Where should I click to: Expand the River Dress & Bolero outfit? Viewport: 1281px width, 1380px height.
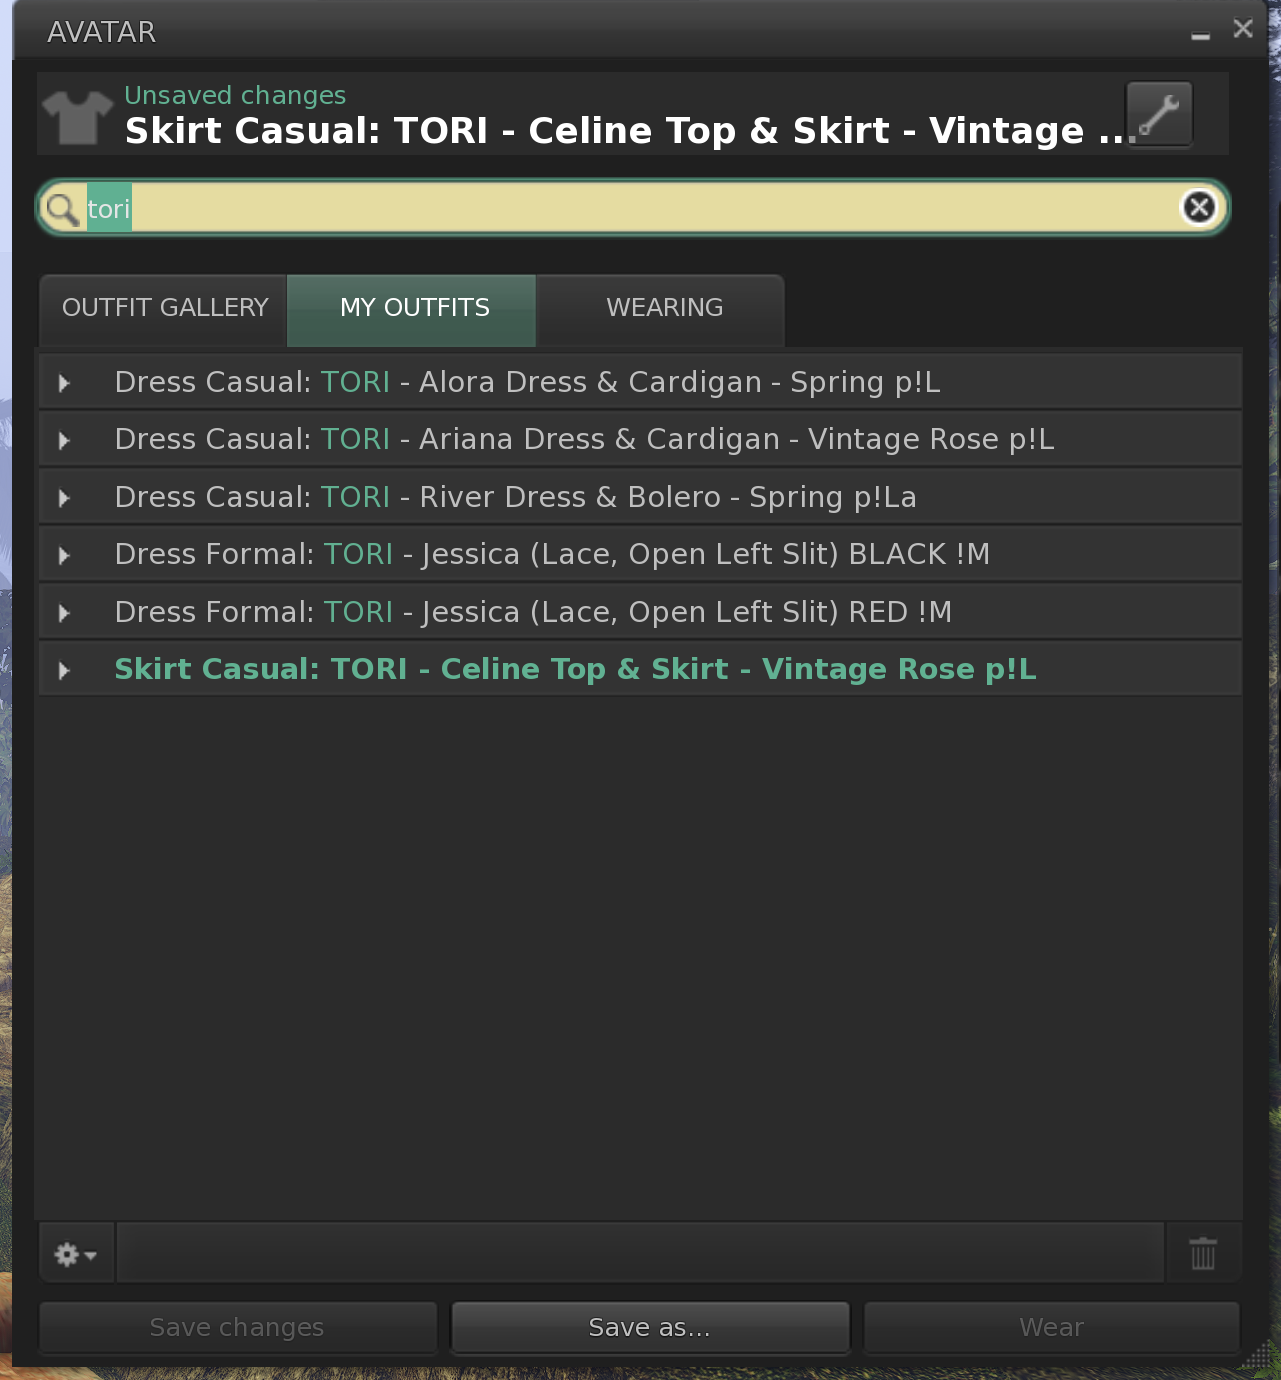(64, 498)
